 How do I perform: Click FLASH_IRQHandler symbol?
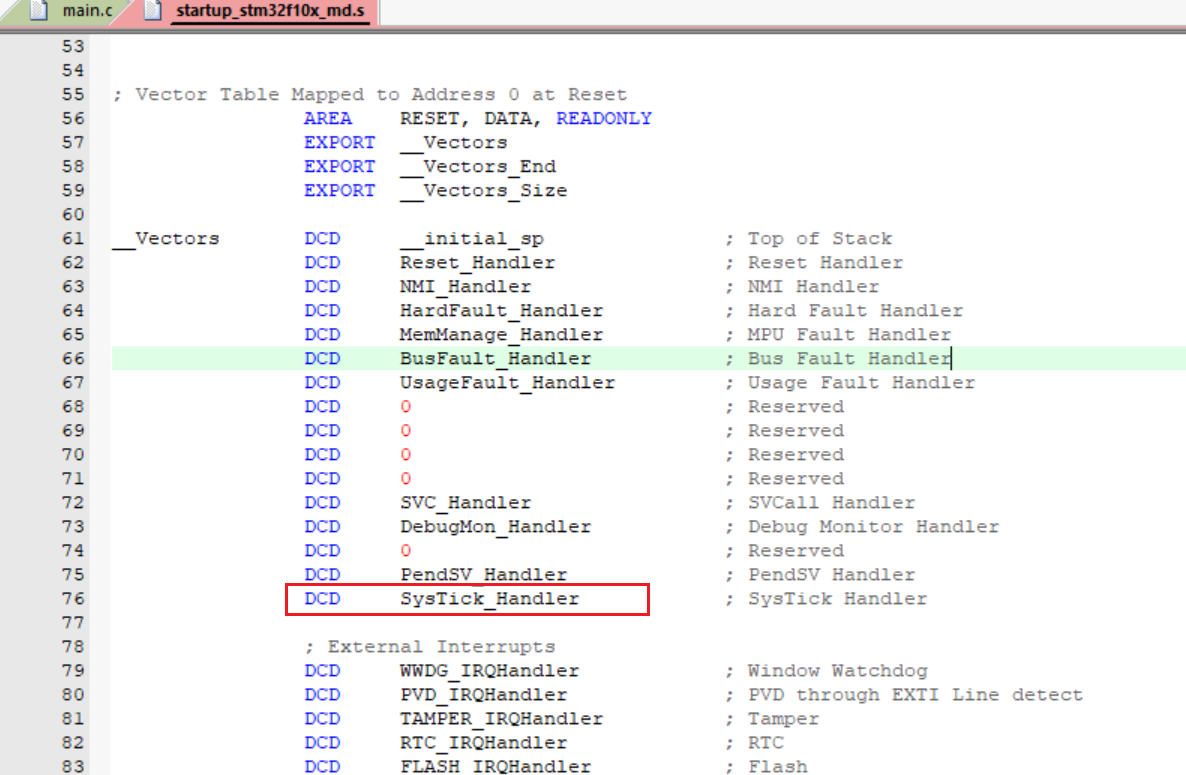(495, 766)
